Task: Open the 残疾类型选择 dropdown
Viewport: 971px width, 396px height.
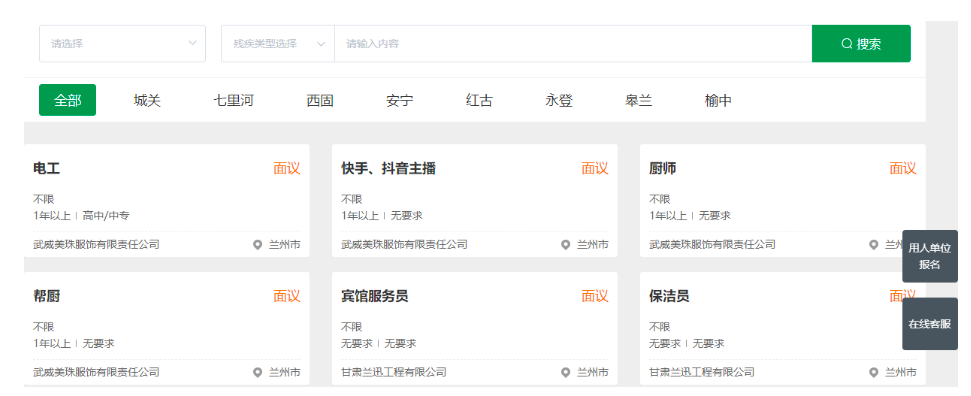Action: (x=278, y=43)
